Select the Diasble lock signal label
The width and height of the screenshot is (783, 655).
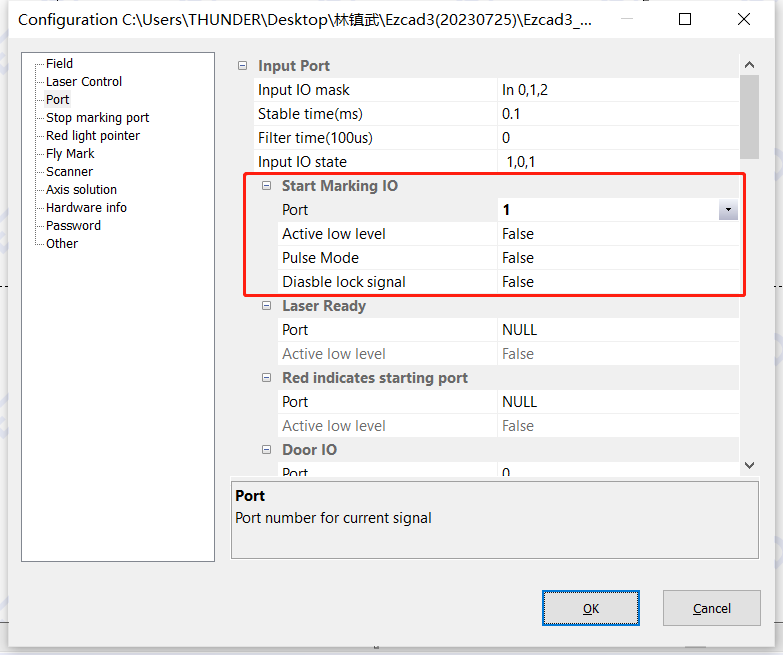point(344,282)
